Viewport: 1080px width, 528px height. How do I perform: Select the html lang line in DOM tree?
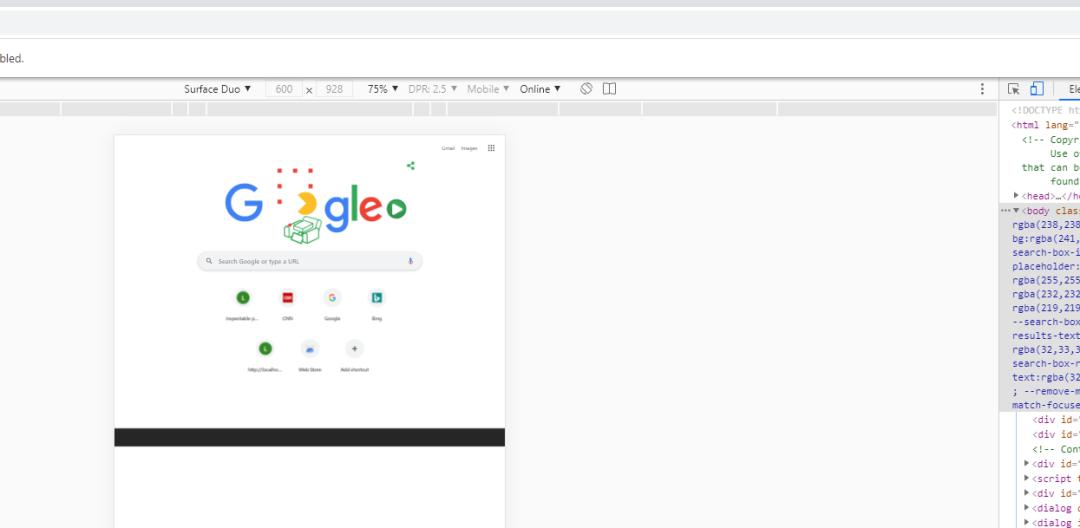(x=1046, y=125)
